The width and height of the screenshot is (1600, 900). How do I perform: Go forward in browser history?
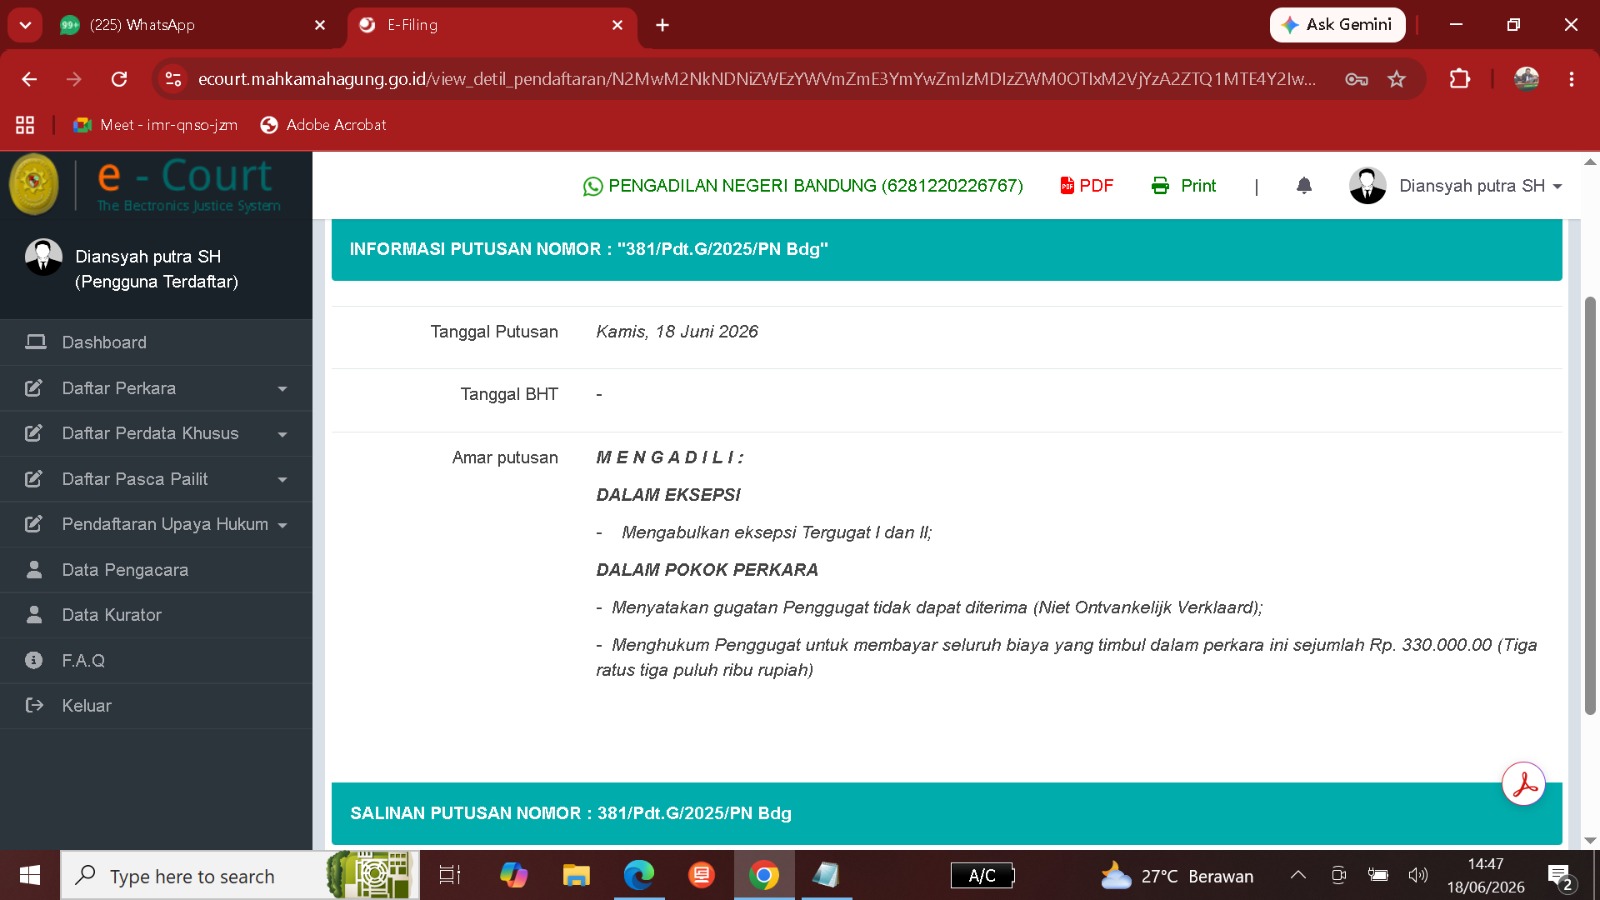click(74, 79)
